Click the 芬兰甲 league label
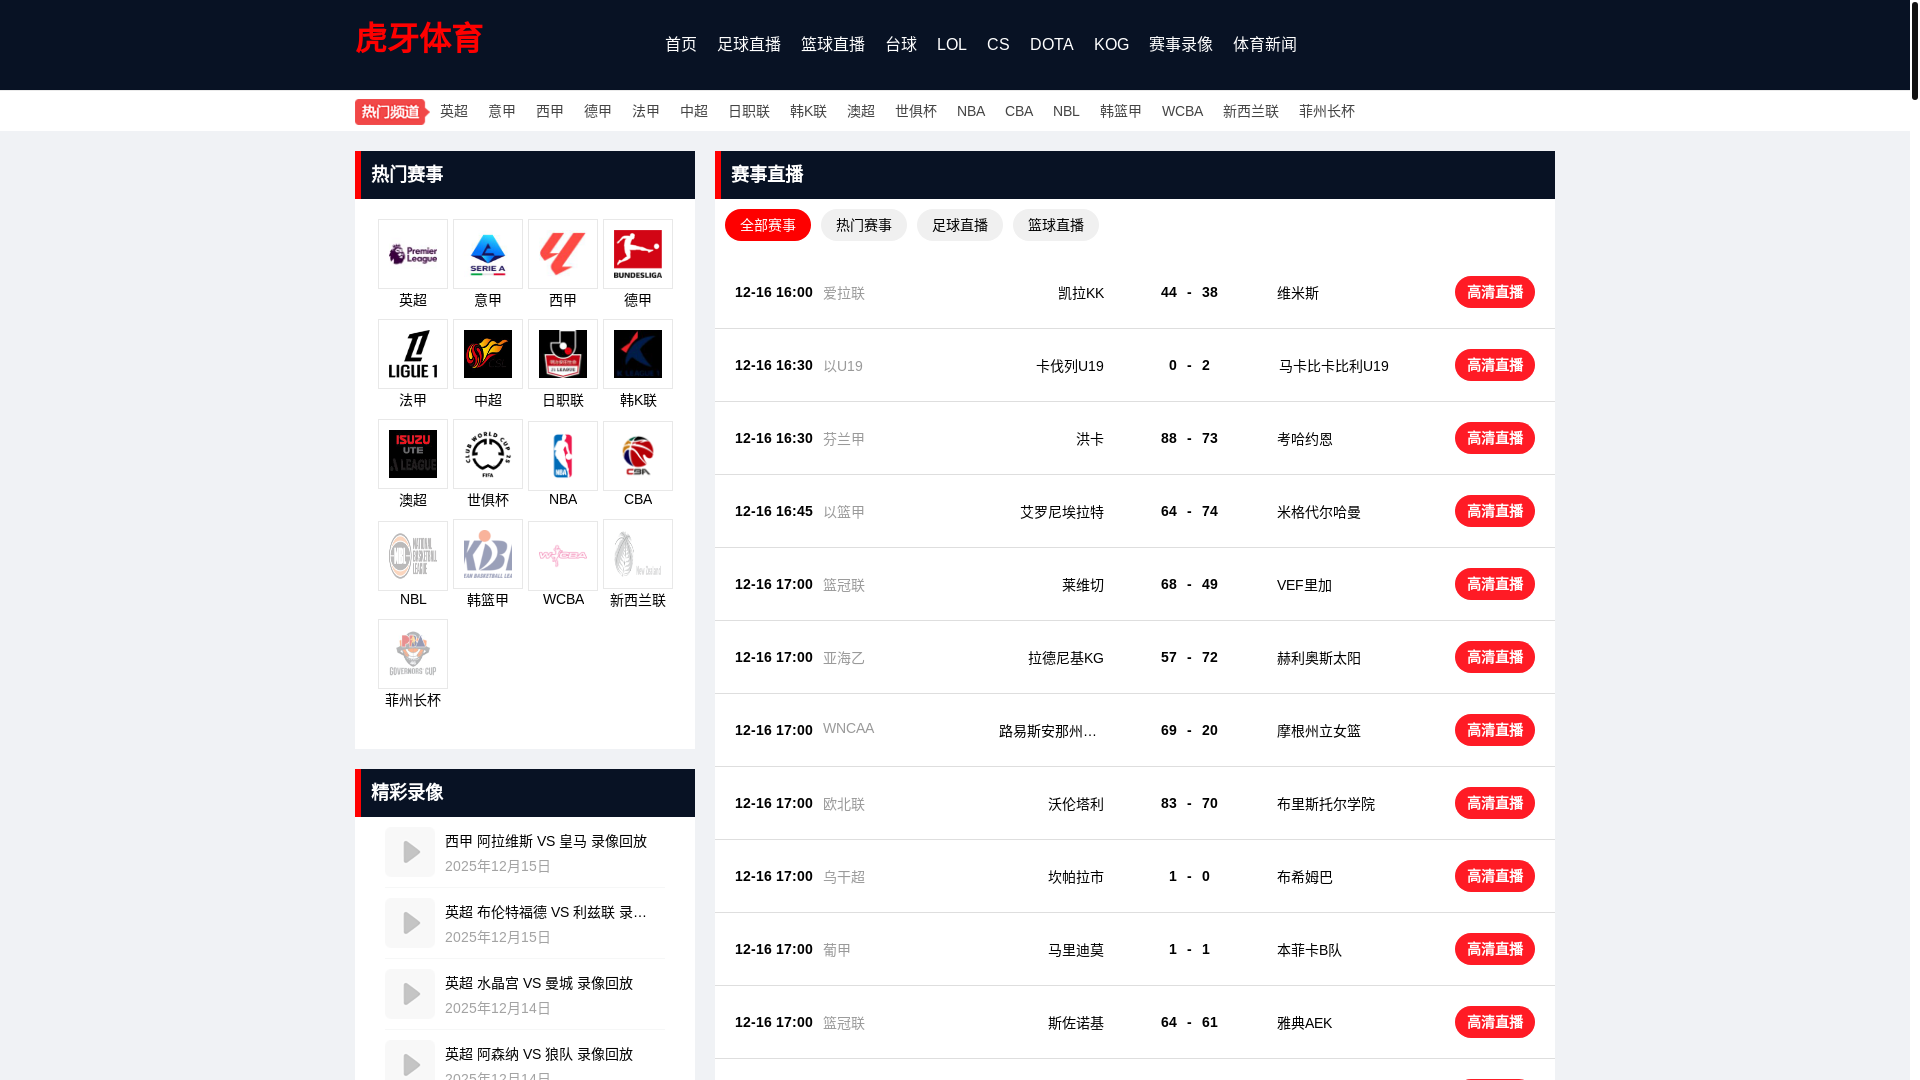 tap(844, 439)
